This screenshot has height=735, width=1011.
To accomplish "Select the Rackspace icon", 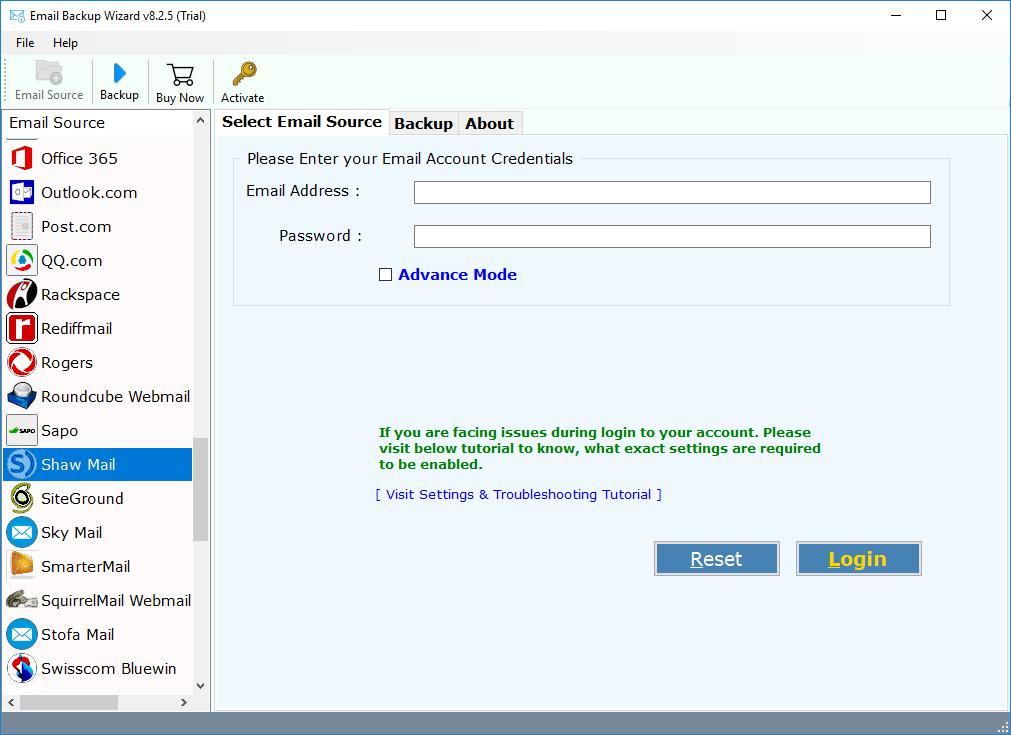I will [x=22, y=295].
